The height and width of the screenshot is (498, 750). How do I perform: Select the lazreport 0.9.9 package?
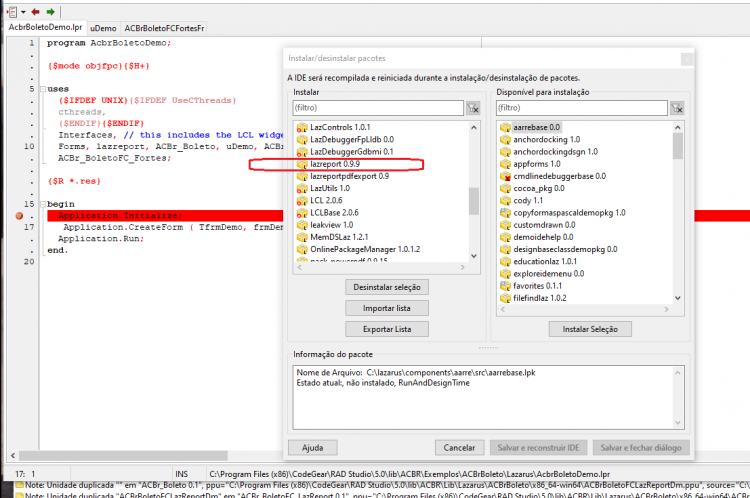click(x=334, y=164)
